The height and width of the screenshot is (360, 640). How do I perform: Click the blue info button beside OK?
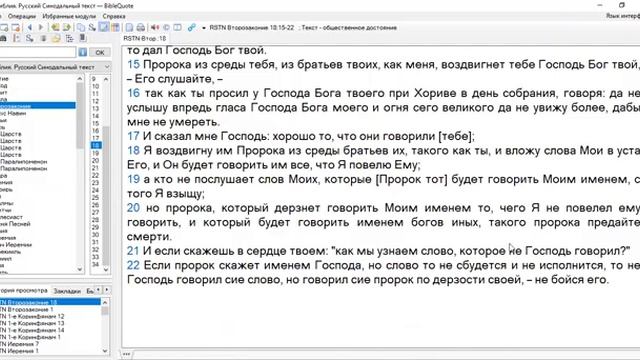(x=82, y=52)
